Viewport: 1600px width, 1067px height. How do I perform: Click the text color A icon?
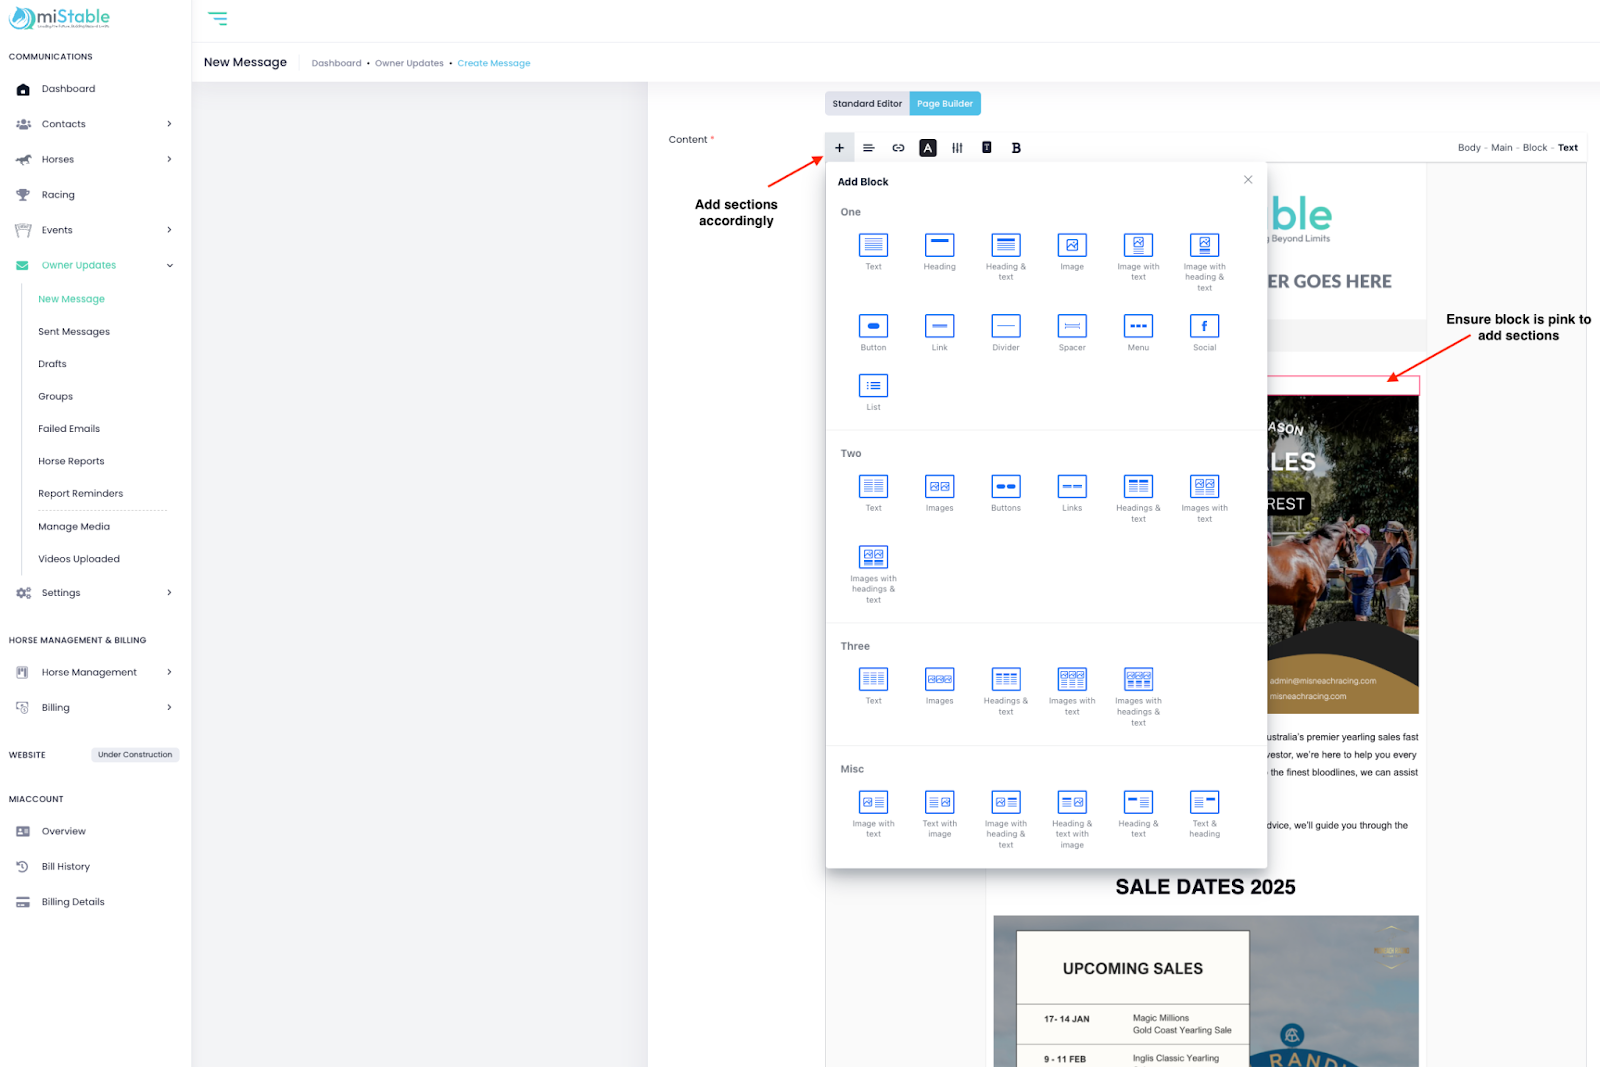[928, 148]
